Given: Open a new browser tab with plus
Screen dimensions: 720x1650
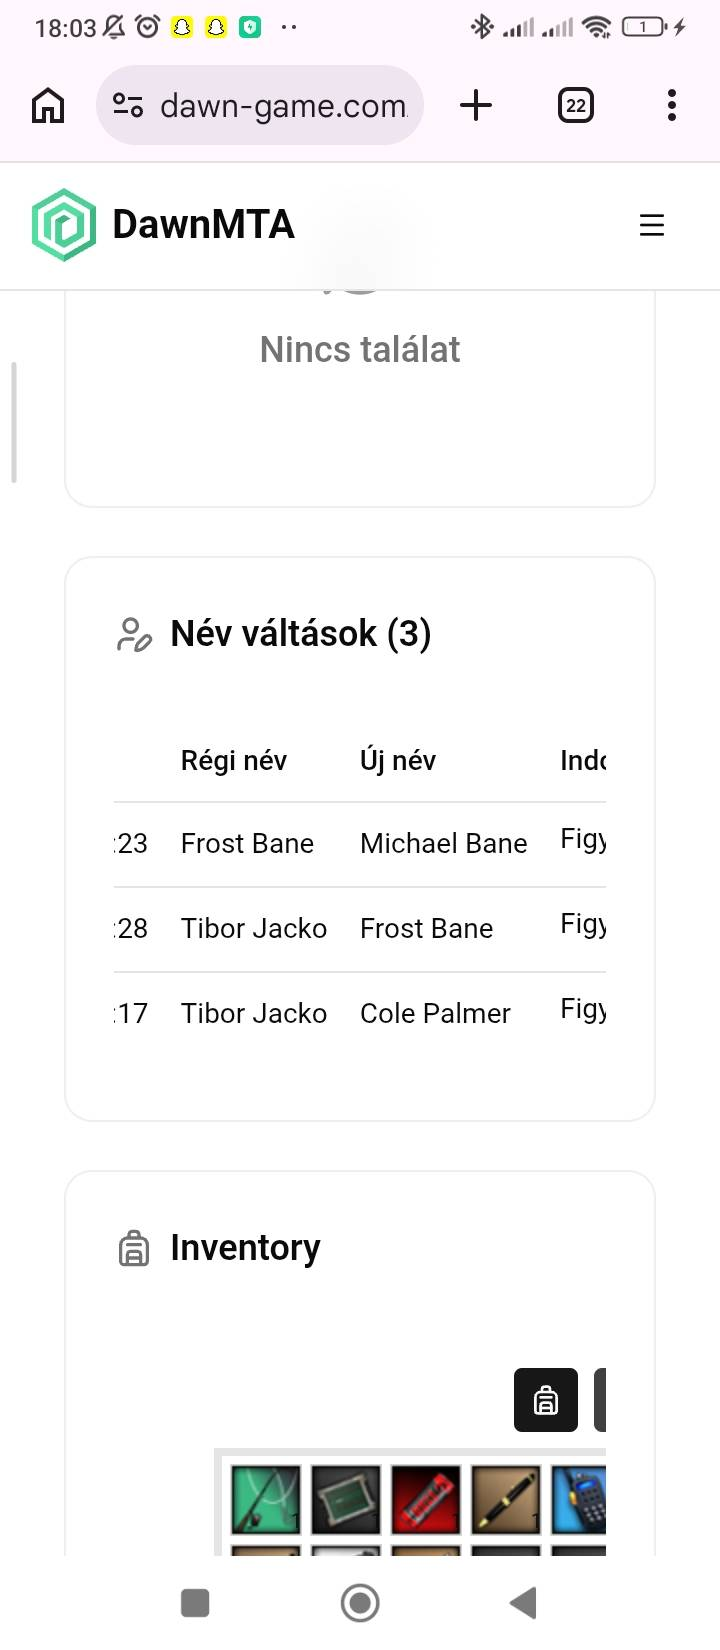Looking at the screenshot, I should pos(476,105).
